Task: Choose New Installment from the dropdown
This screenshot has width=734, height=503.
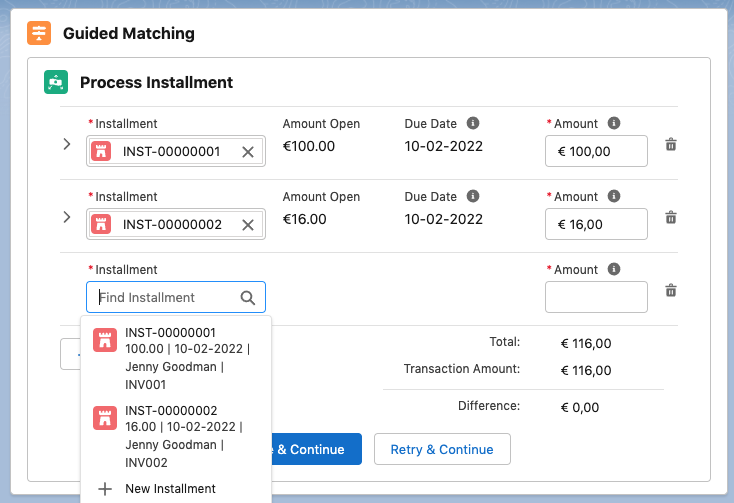Action: pos(170,489)
